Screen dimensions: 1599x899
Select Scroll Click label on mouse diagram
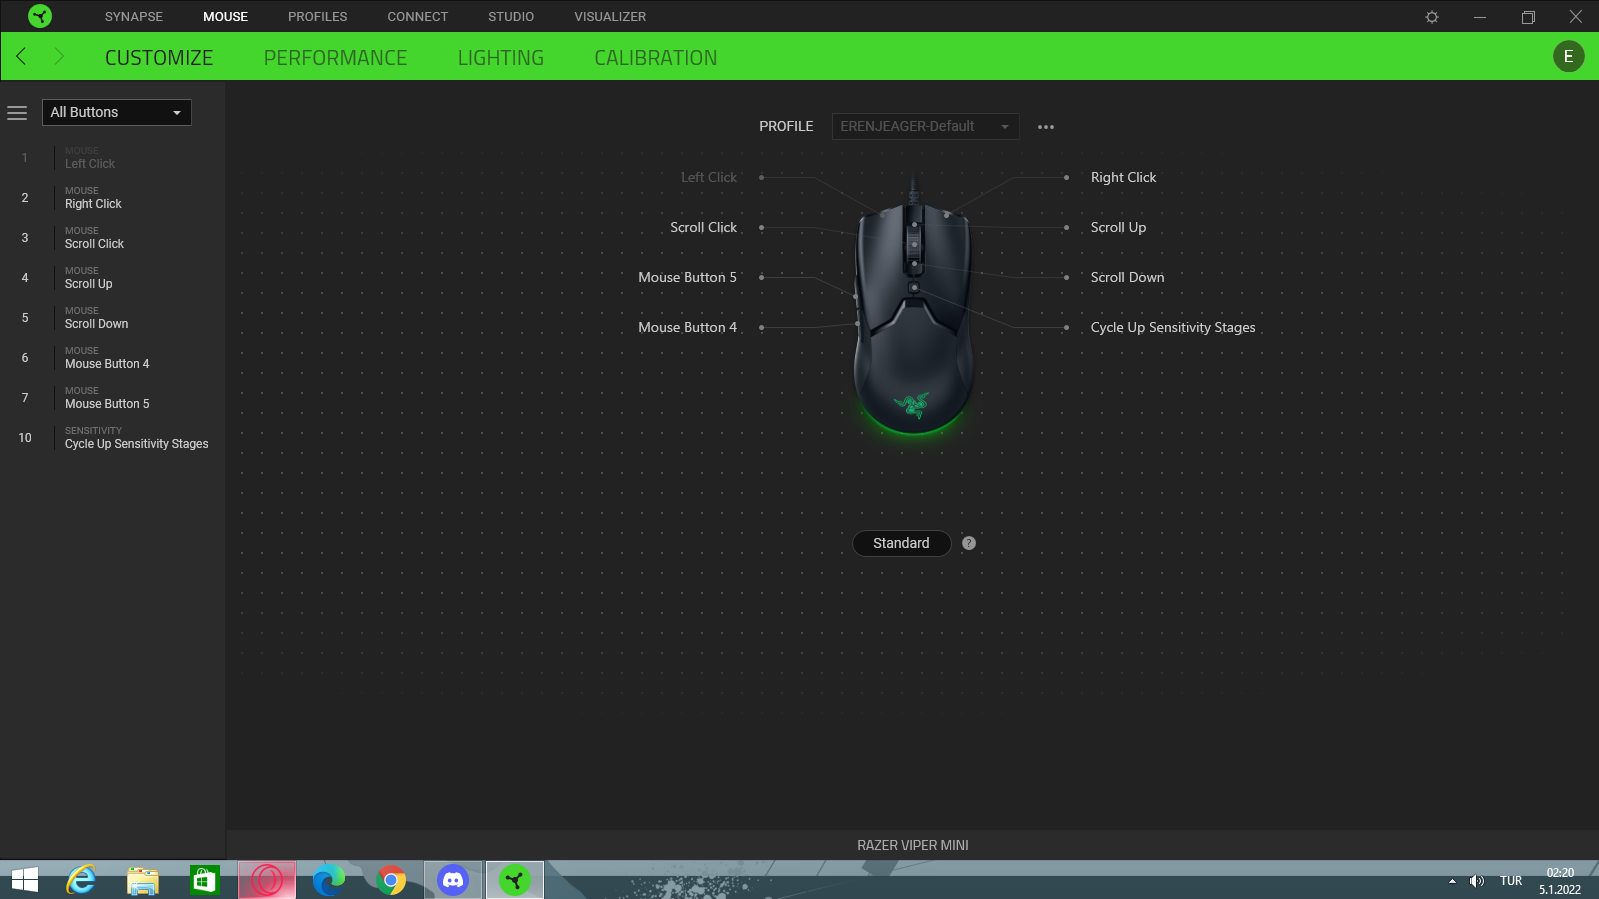coord(703,227)
